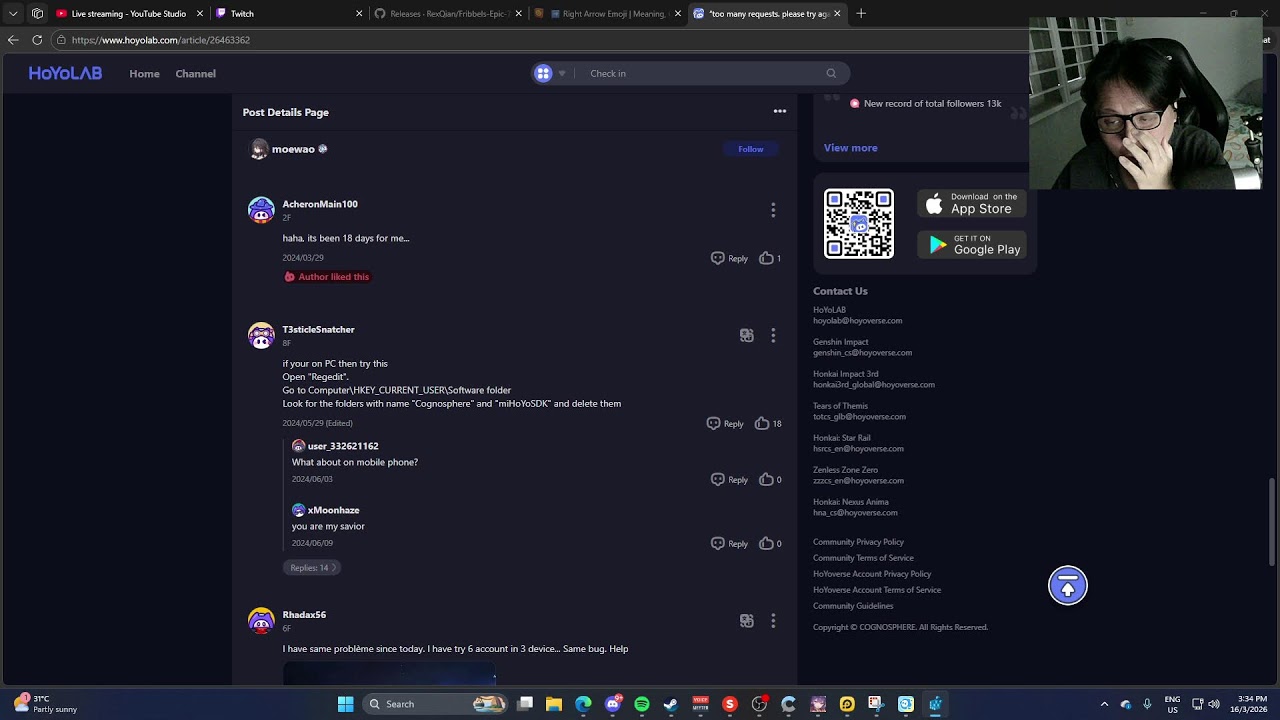Image resolution: width=1280 pixels, height=720 pixels.
Task: Reply to T3sticleSnatcher's comment
Action: (x=725, y=423)
